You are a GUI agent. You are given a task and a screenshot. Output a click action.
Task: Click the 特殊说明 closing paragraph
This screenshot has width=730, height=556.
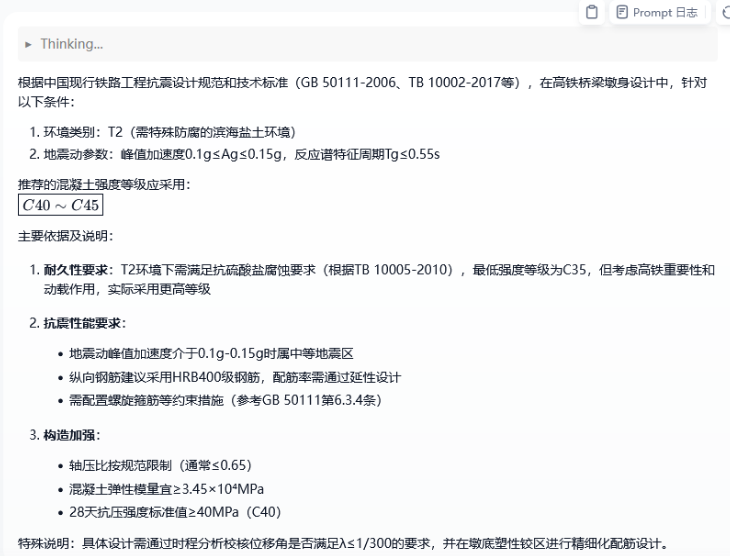tap(344, 543)
